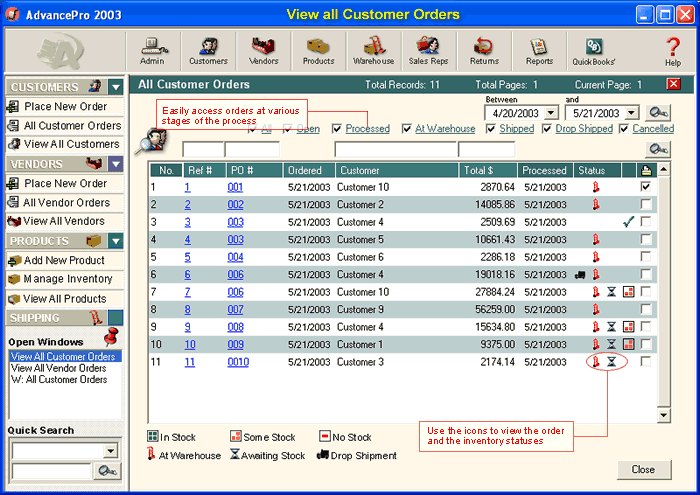This screenshot has width=700, height=495.
Task: Click the Awaiting Stock hourglass icon in row 7
Action: pos(612,292)
